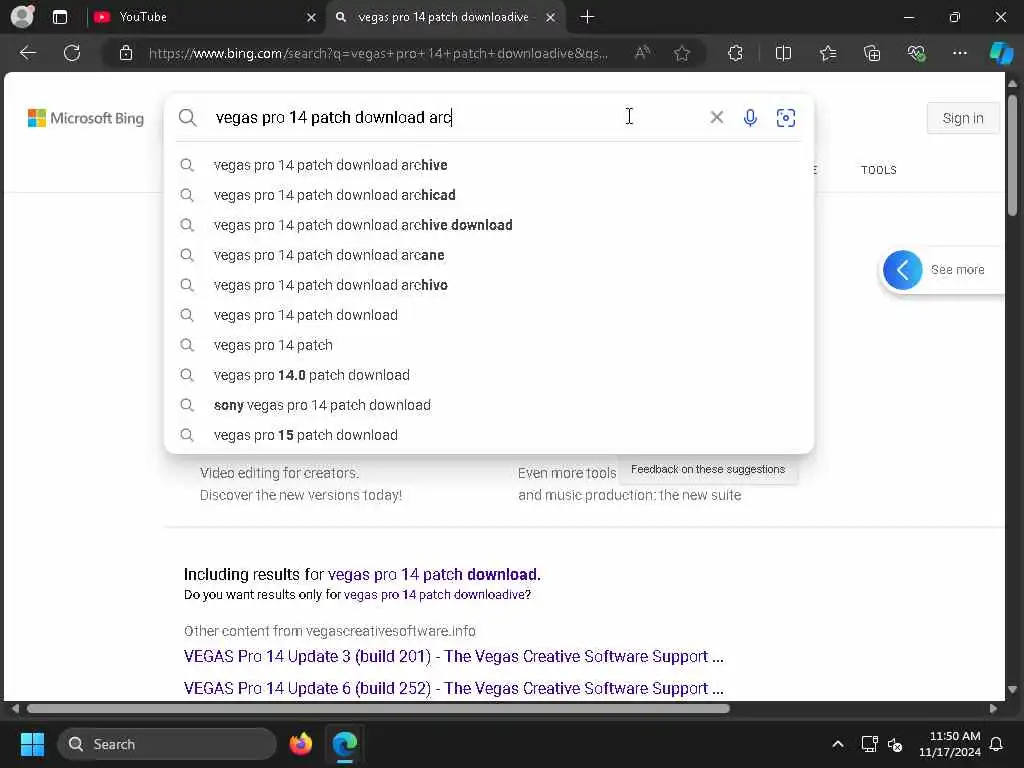
Task: View site info via the lock icon
Action: pyautogui.click(x=126, y=53)
